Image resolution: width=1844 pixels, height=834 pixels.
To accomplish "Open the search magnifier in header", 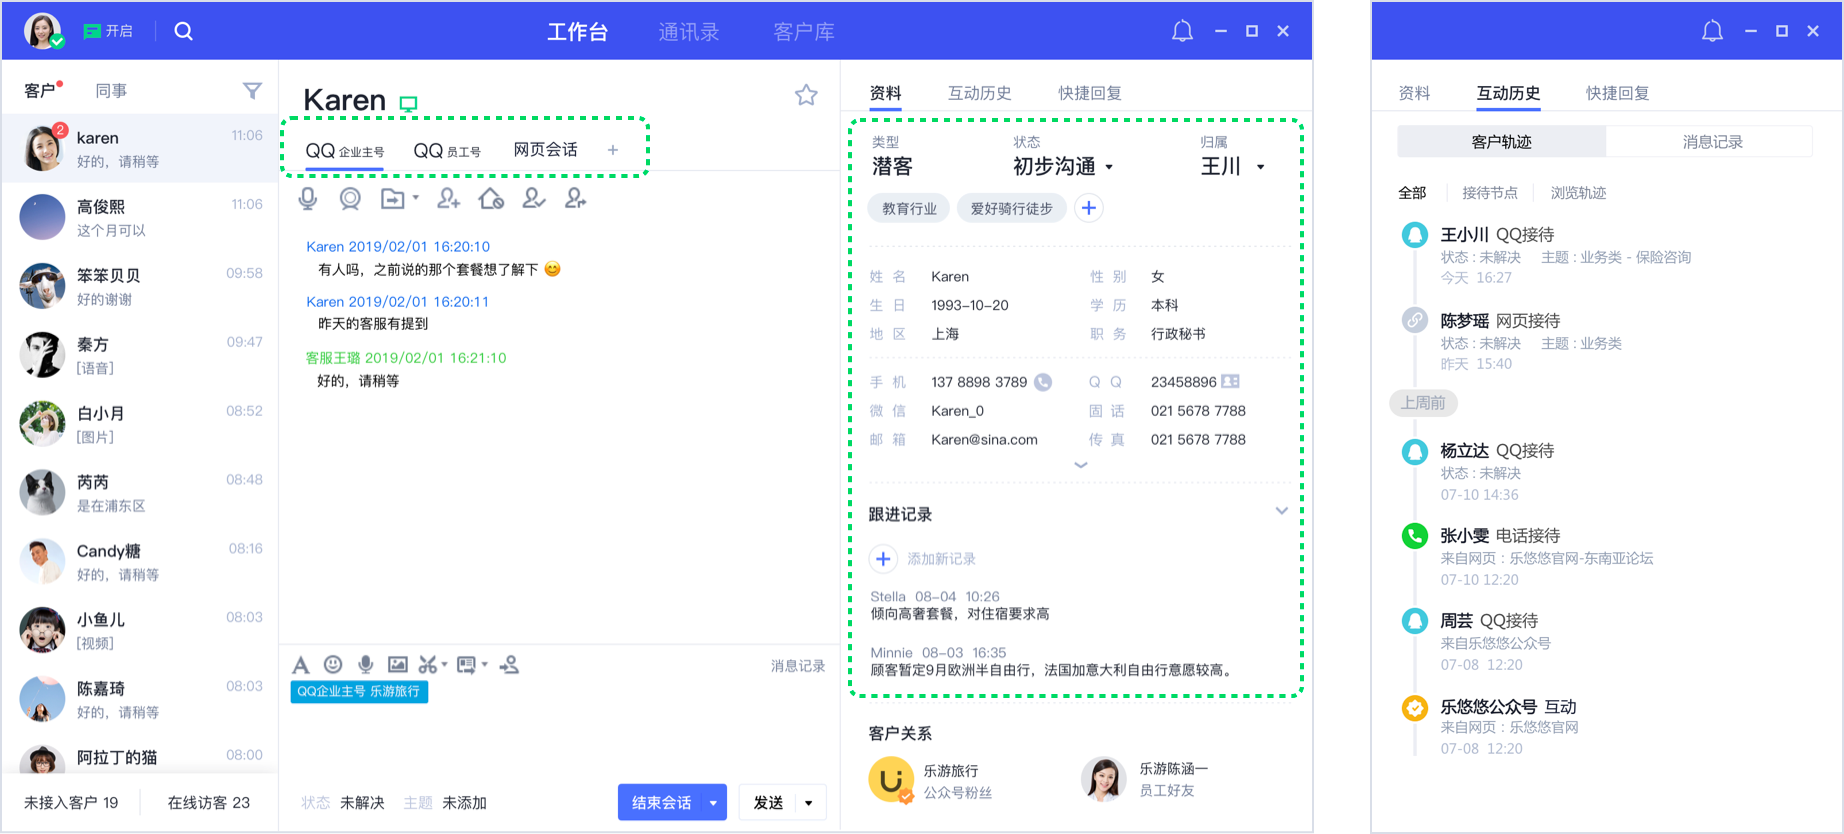I will 183,31.
